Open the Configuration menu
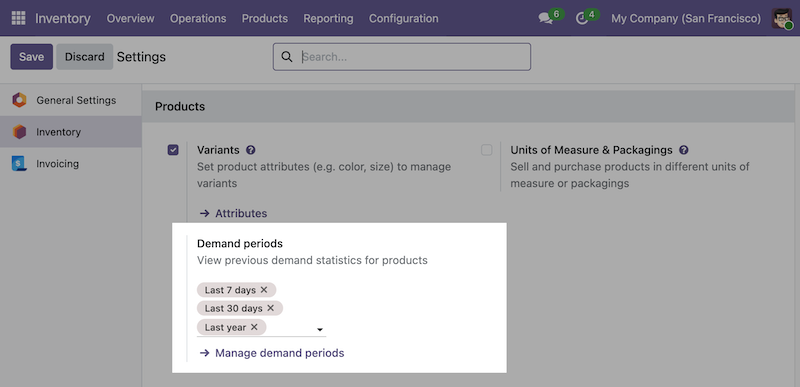 tap(404, 18)
